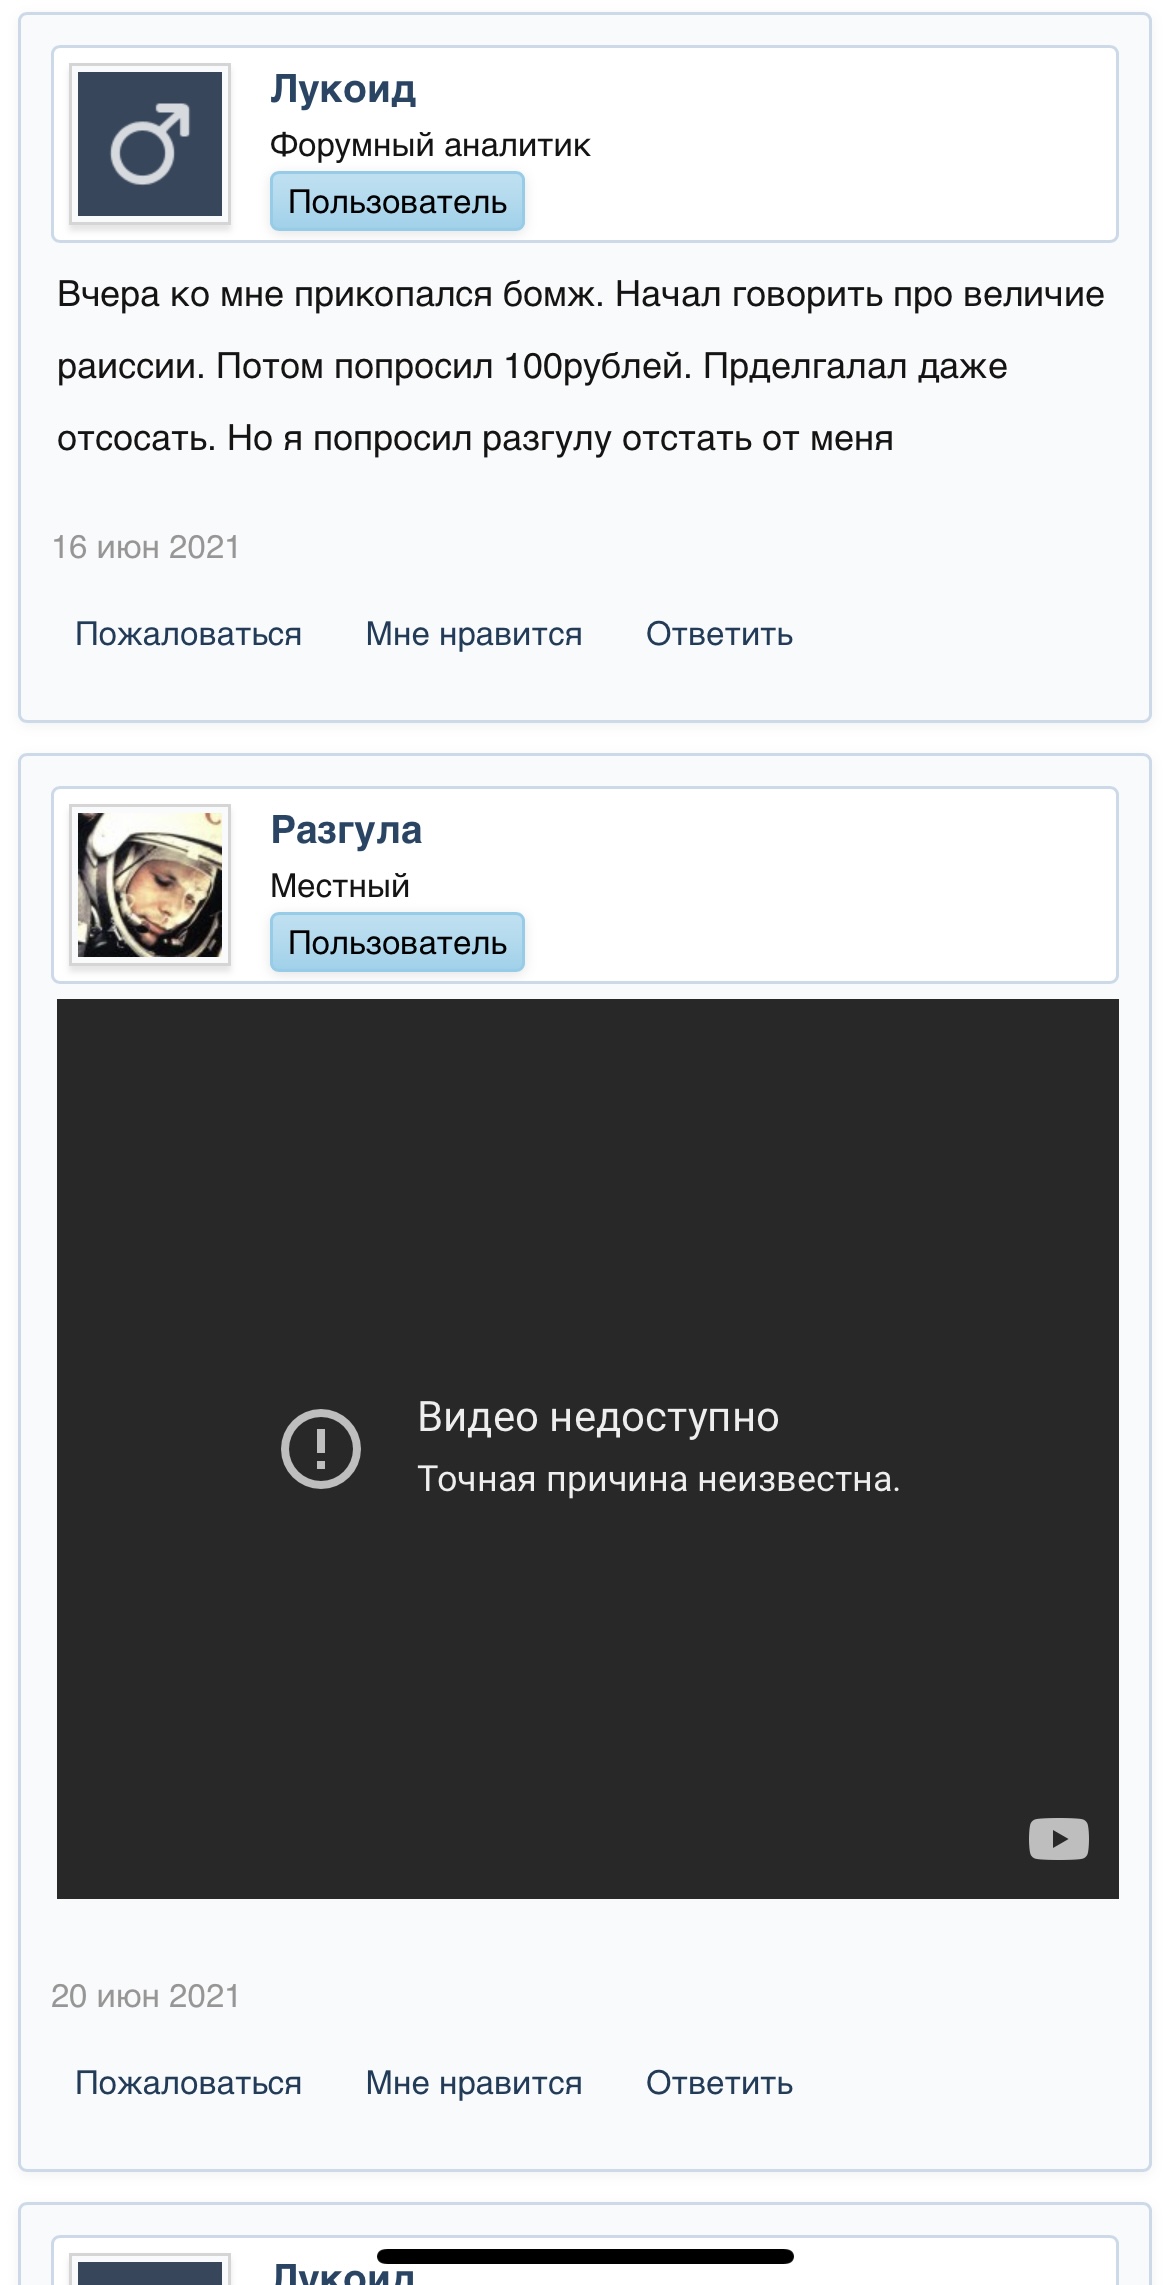This screenshot has height=2285, width=1170.
Task: Like Лукоид's post via Мне нравится
Action: (474, 634)
